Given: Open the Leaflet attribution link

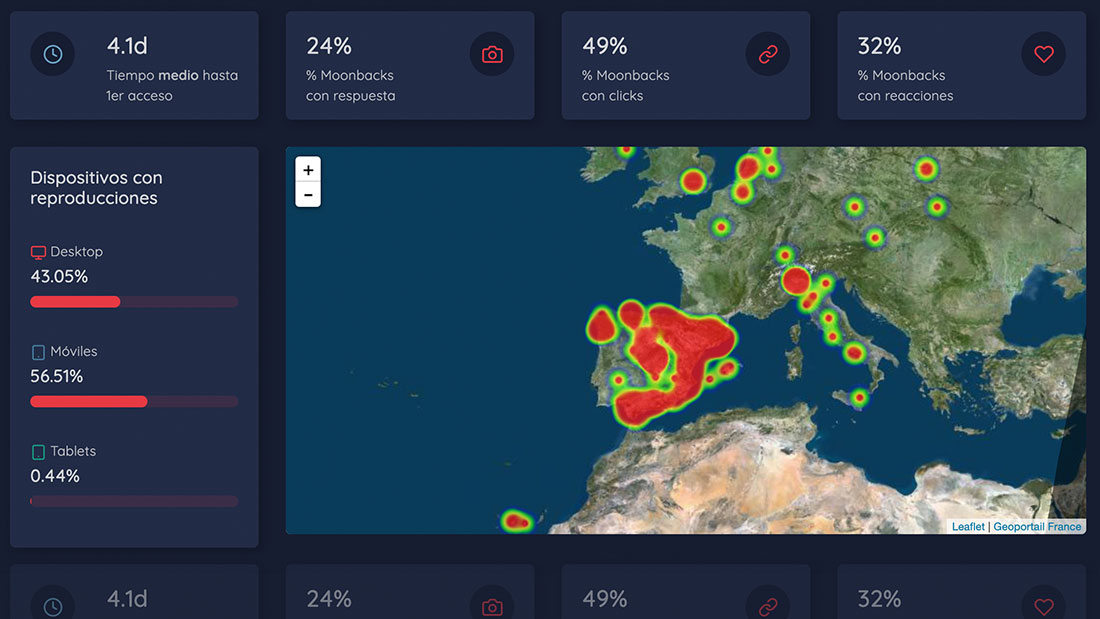Looking at the screenshot, I should (967, 526).
